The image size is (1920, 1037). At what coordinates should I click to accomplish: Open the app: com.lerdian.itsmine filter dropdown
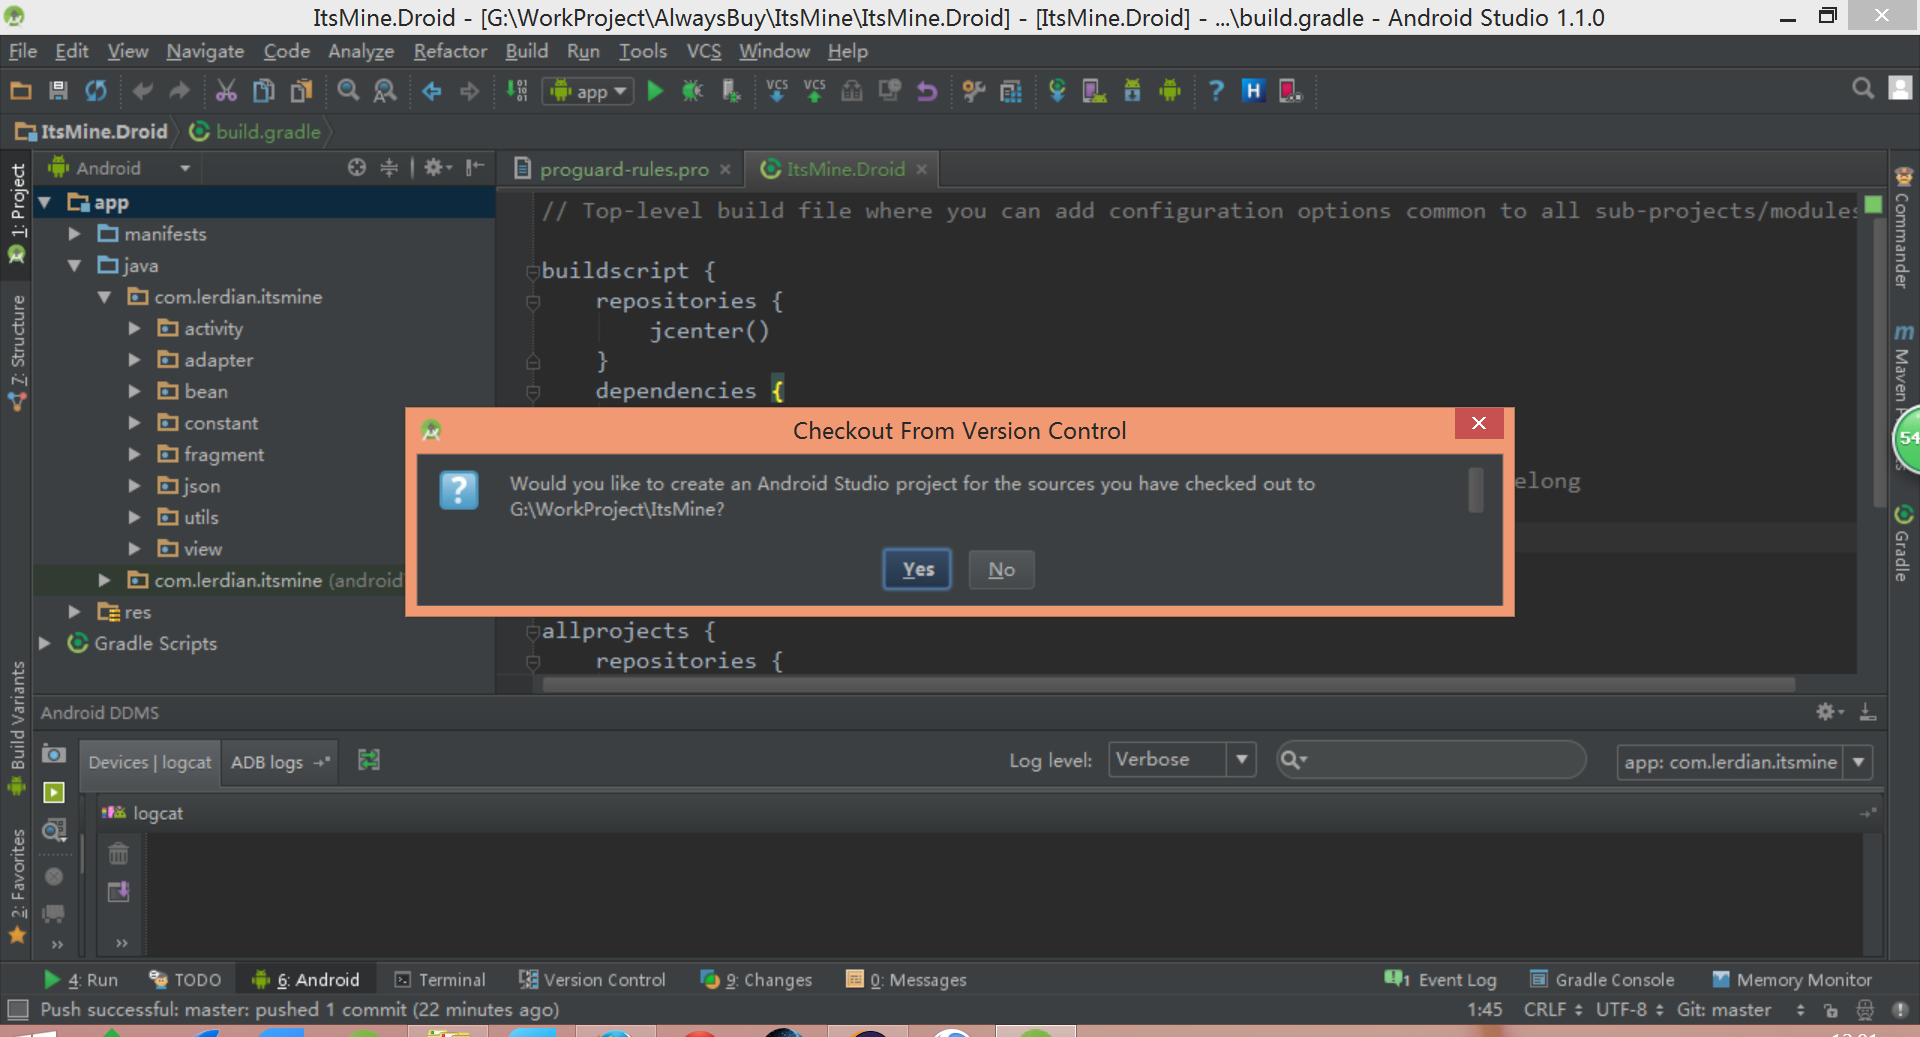pos(1745,762)
